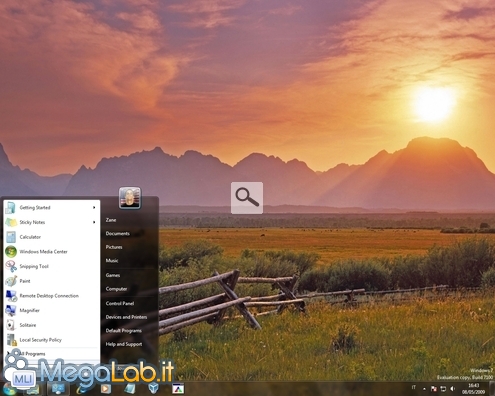Click the volume speaker tray icon
The width and height of the screenshot is (495, 396).
pyautogui.click(x=453, y=389)
